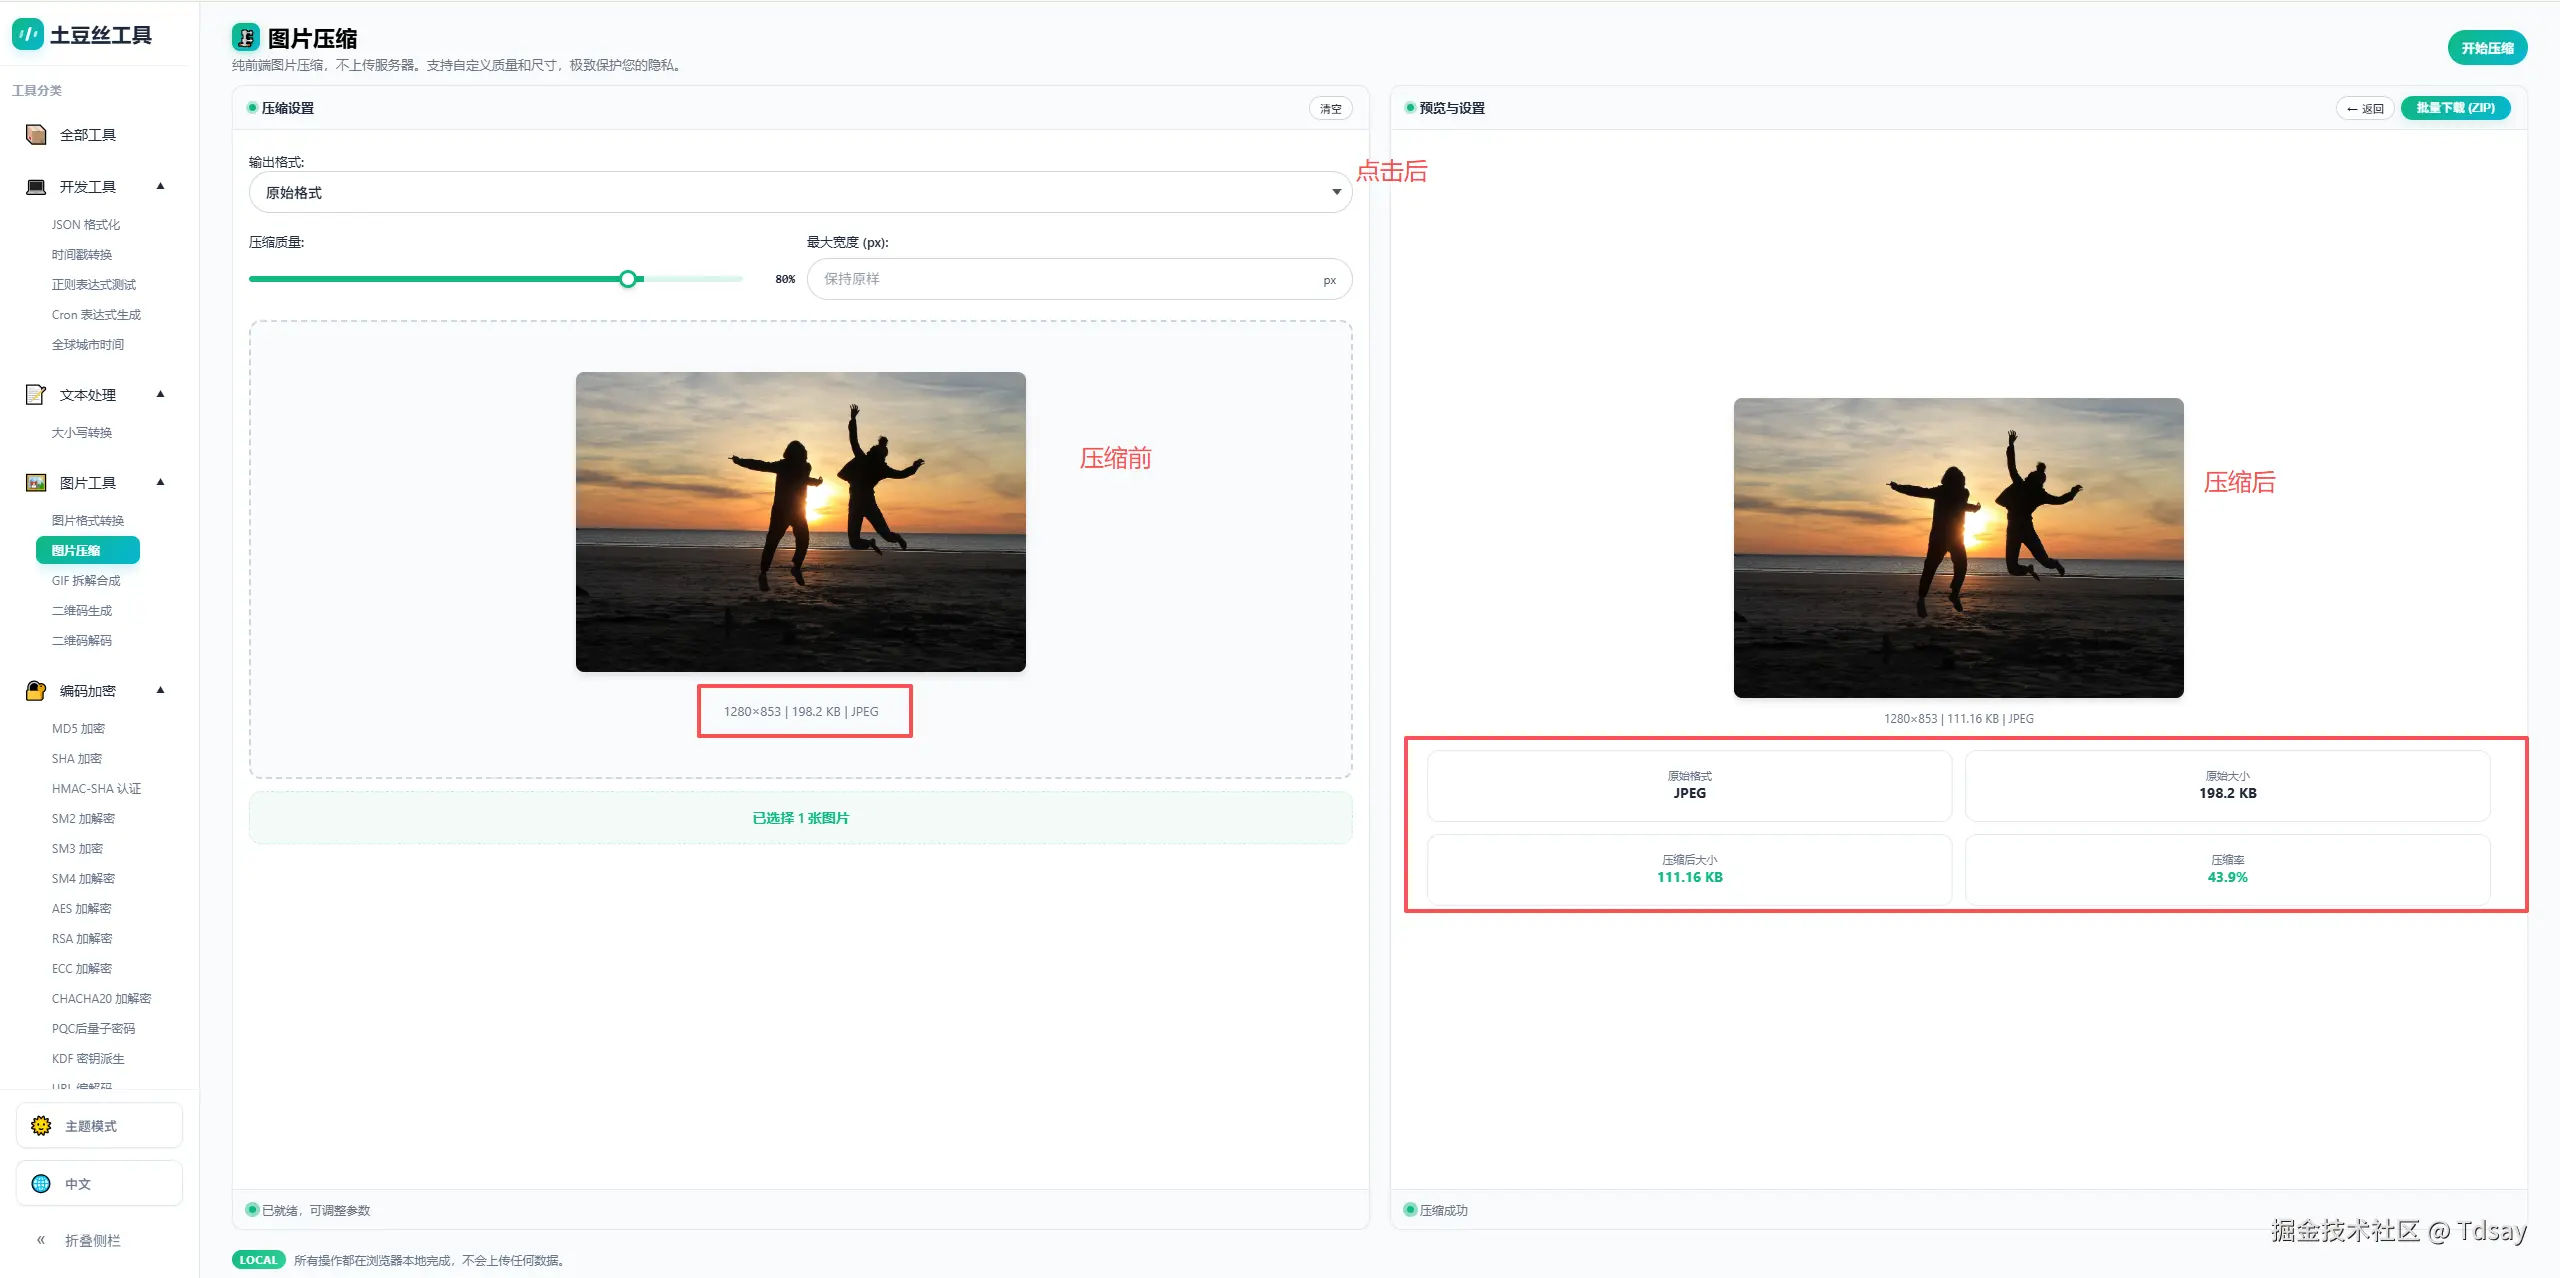Click the 中文 language globe icon
This screenshot has width=2560, height=1278.
tap(41, 1184)
